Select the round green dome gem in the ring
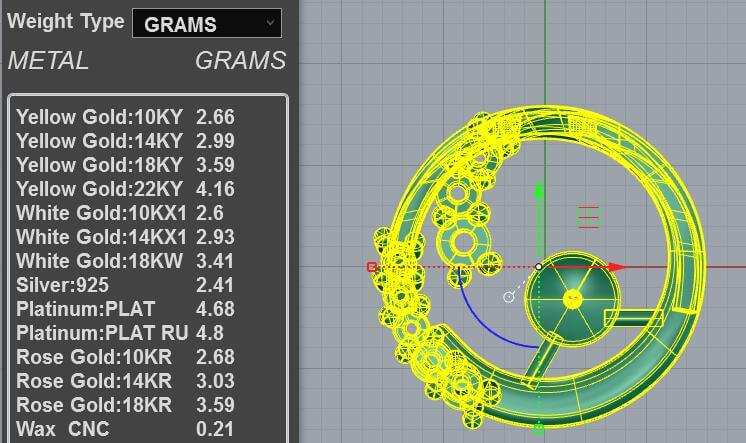This screenshot has width=746, height=443. (x=572, y=298)
